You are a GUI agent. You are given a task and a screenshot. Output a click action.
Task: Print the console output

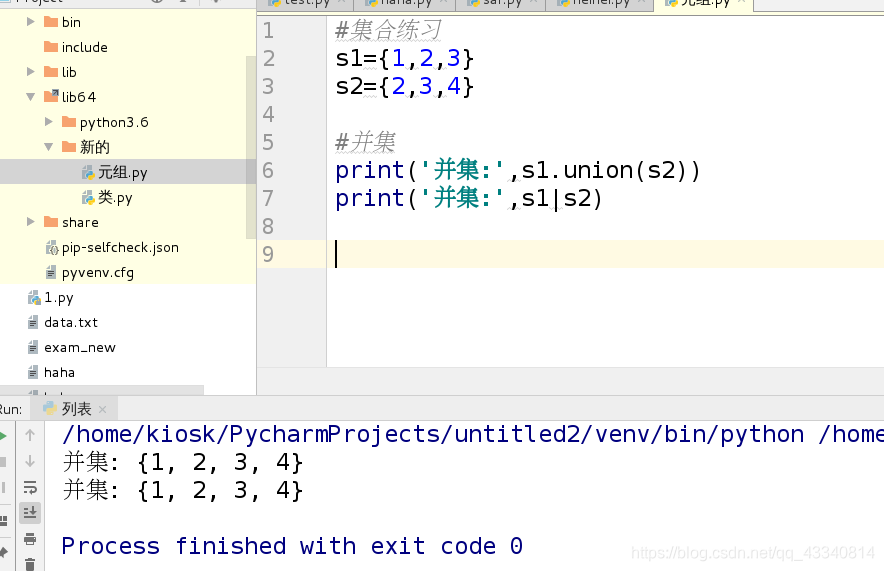pos(30,539)
